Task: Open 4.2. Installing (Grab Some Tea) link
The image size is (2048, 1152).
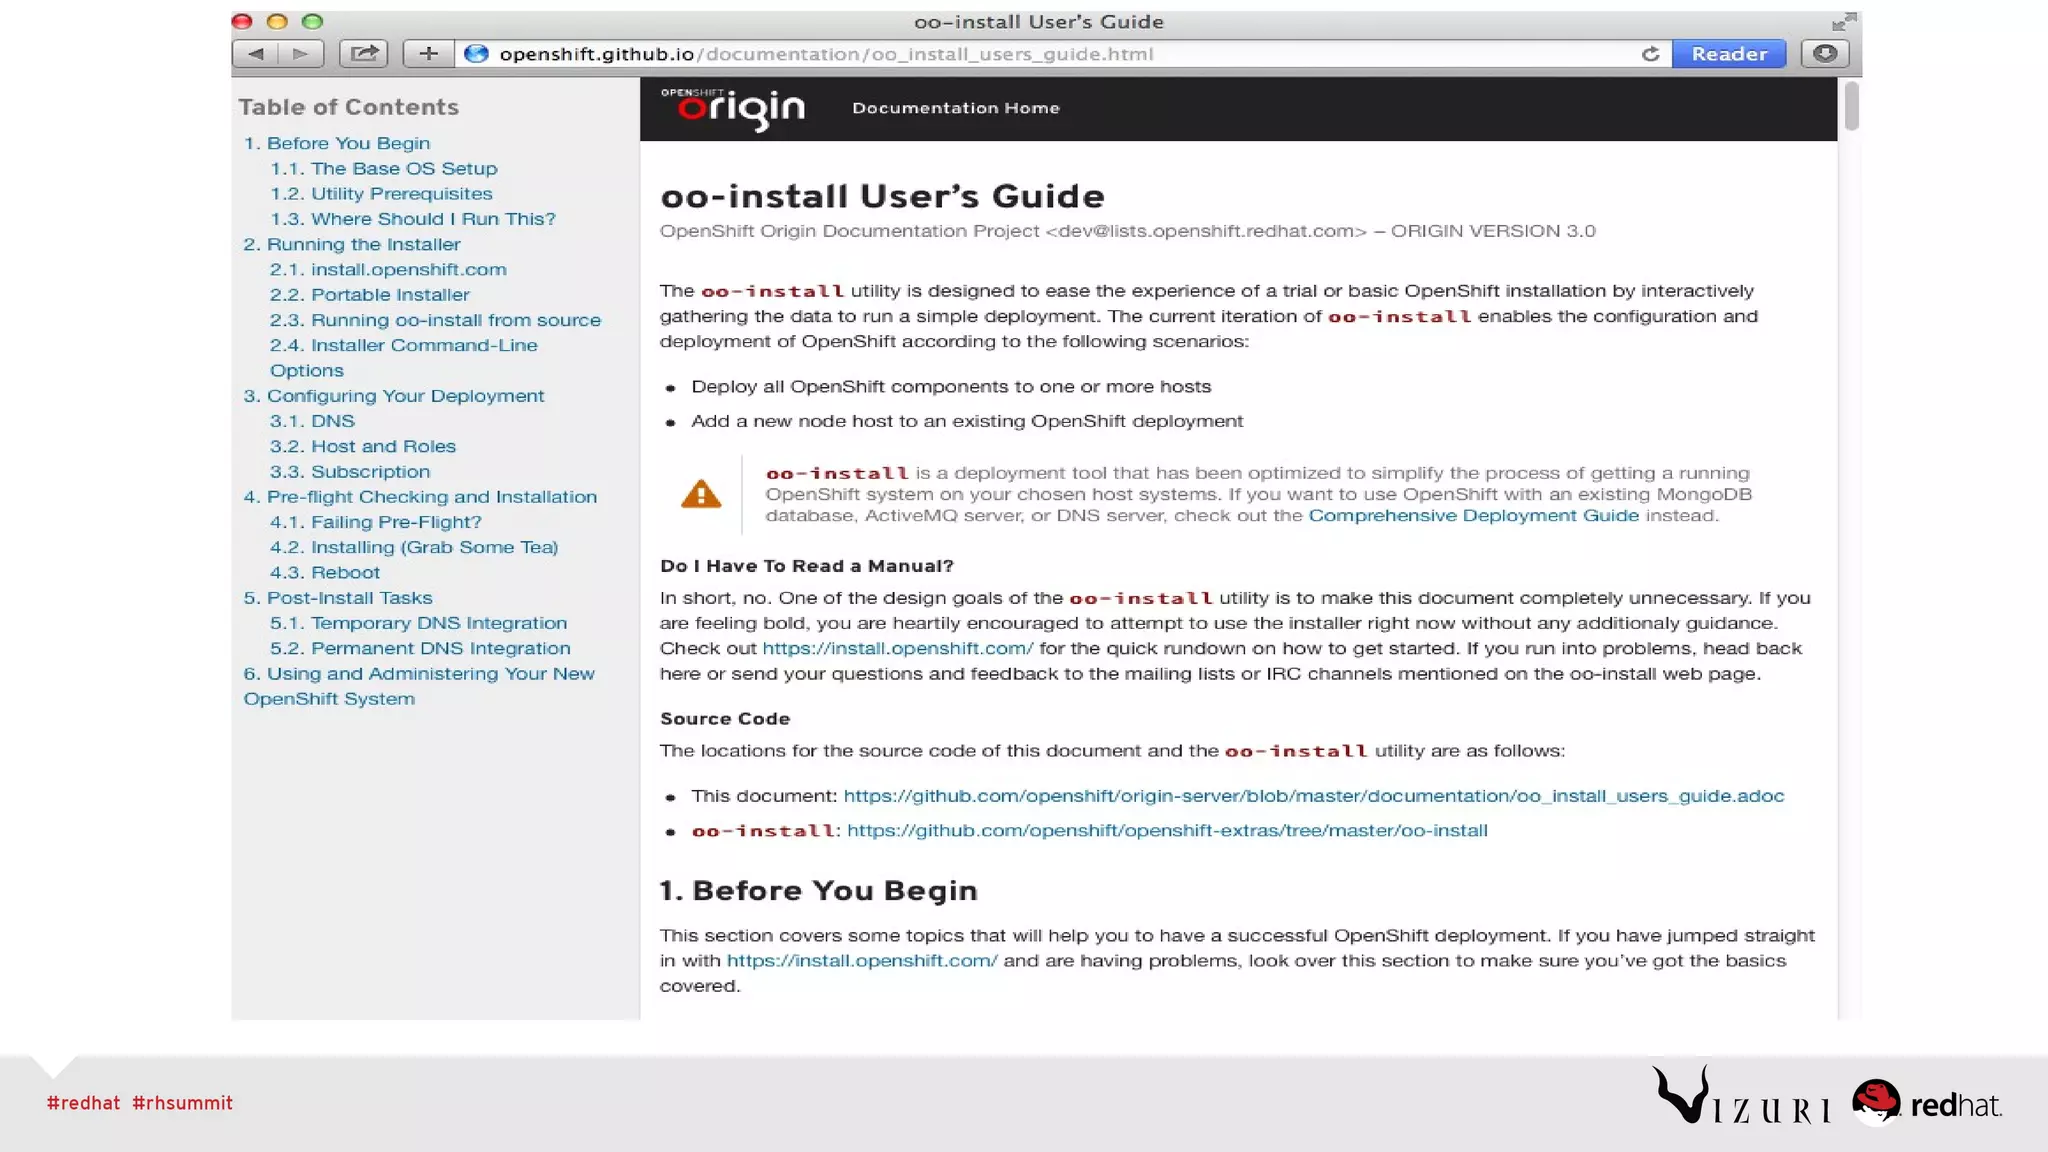Action: tap(413, 547)
